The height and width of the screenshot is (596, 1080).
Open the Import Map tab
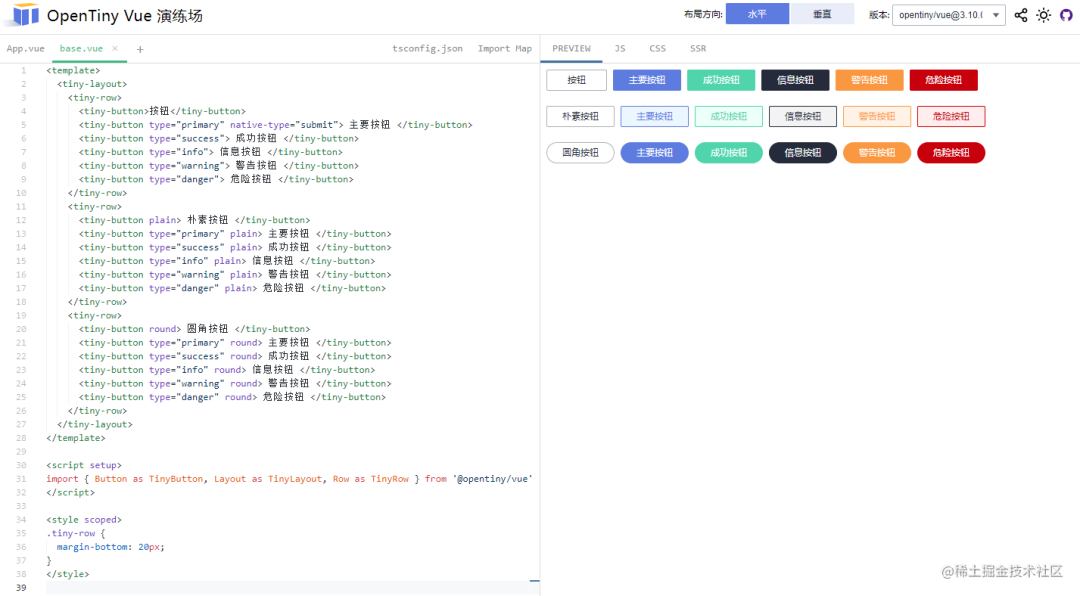[x=505, y=48]
